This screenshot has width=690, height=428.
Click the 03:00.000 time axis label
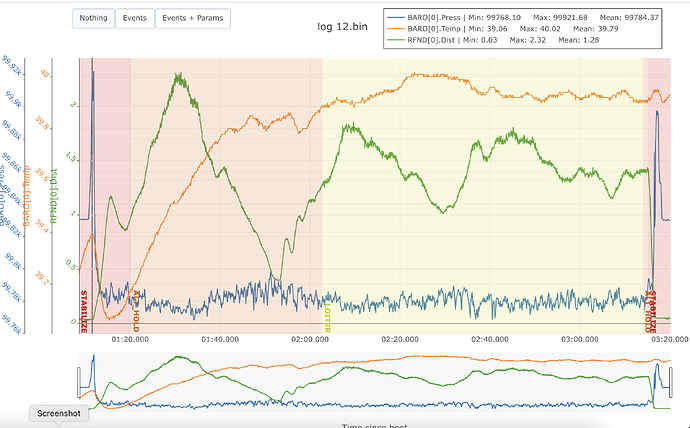[578, 339]
